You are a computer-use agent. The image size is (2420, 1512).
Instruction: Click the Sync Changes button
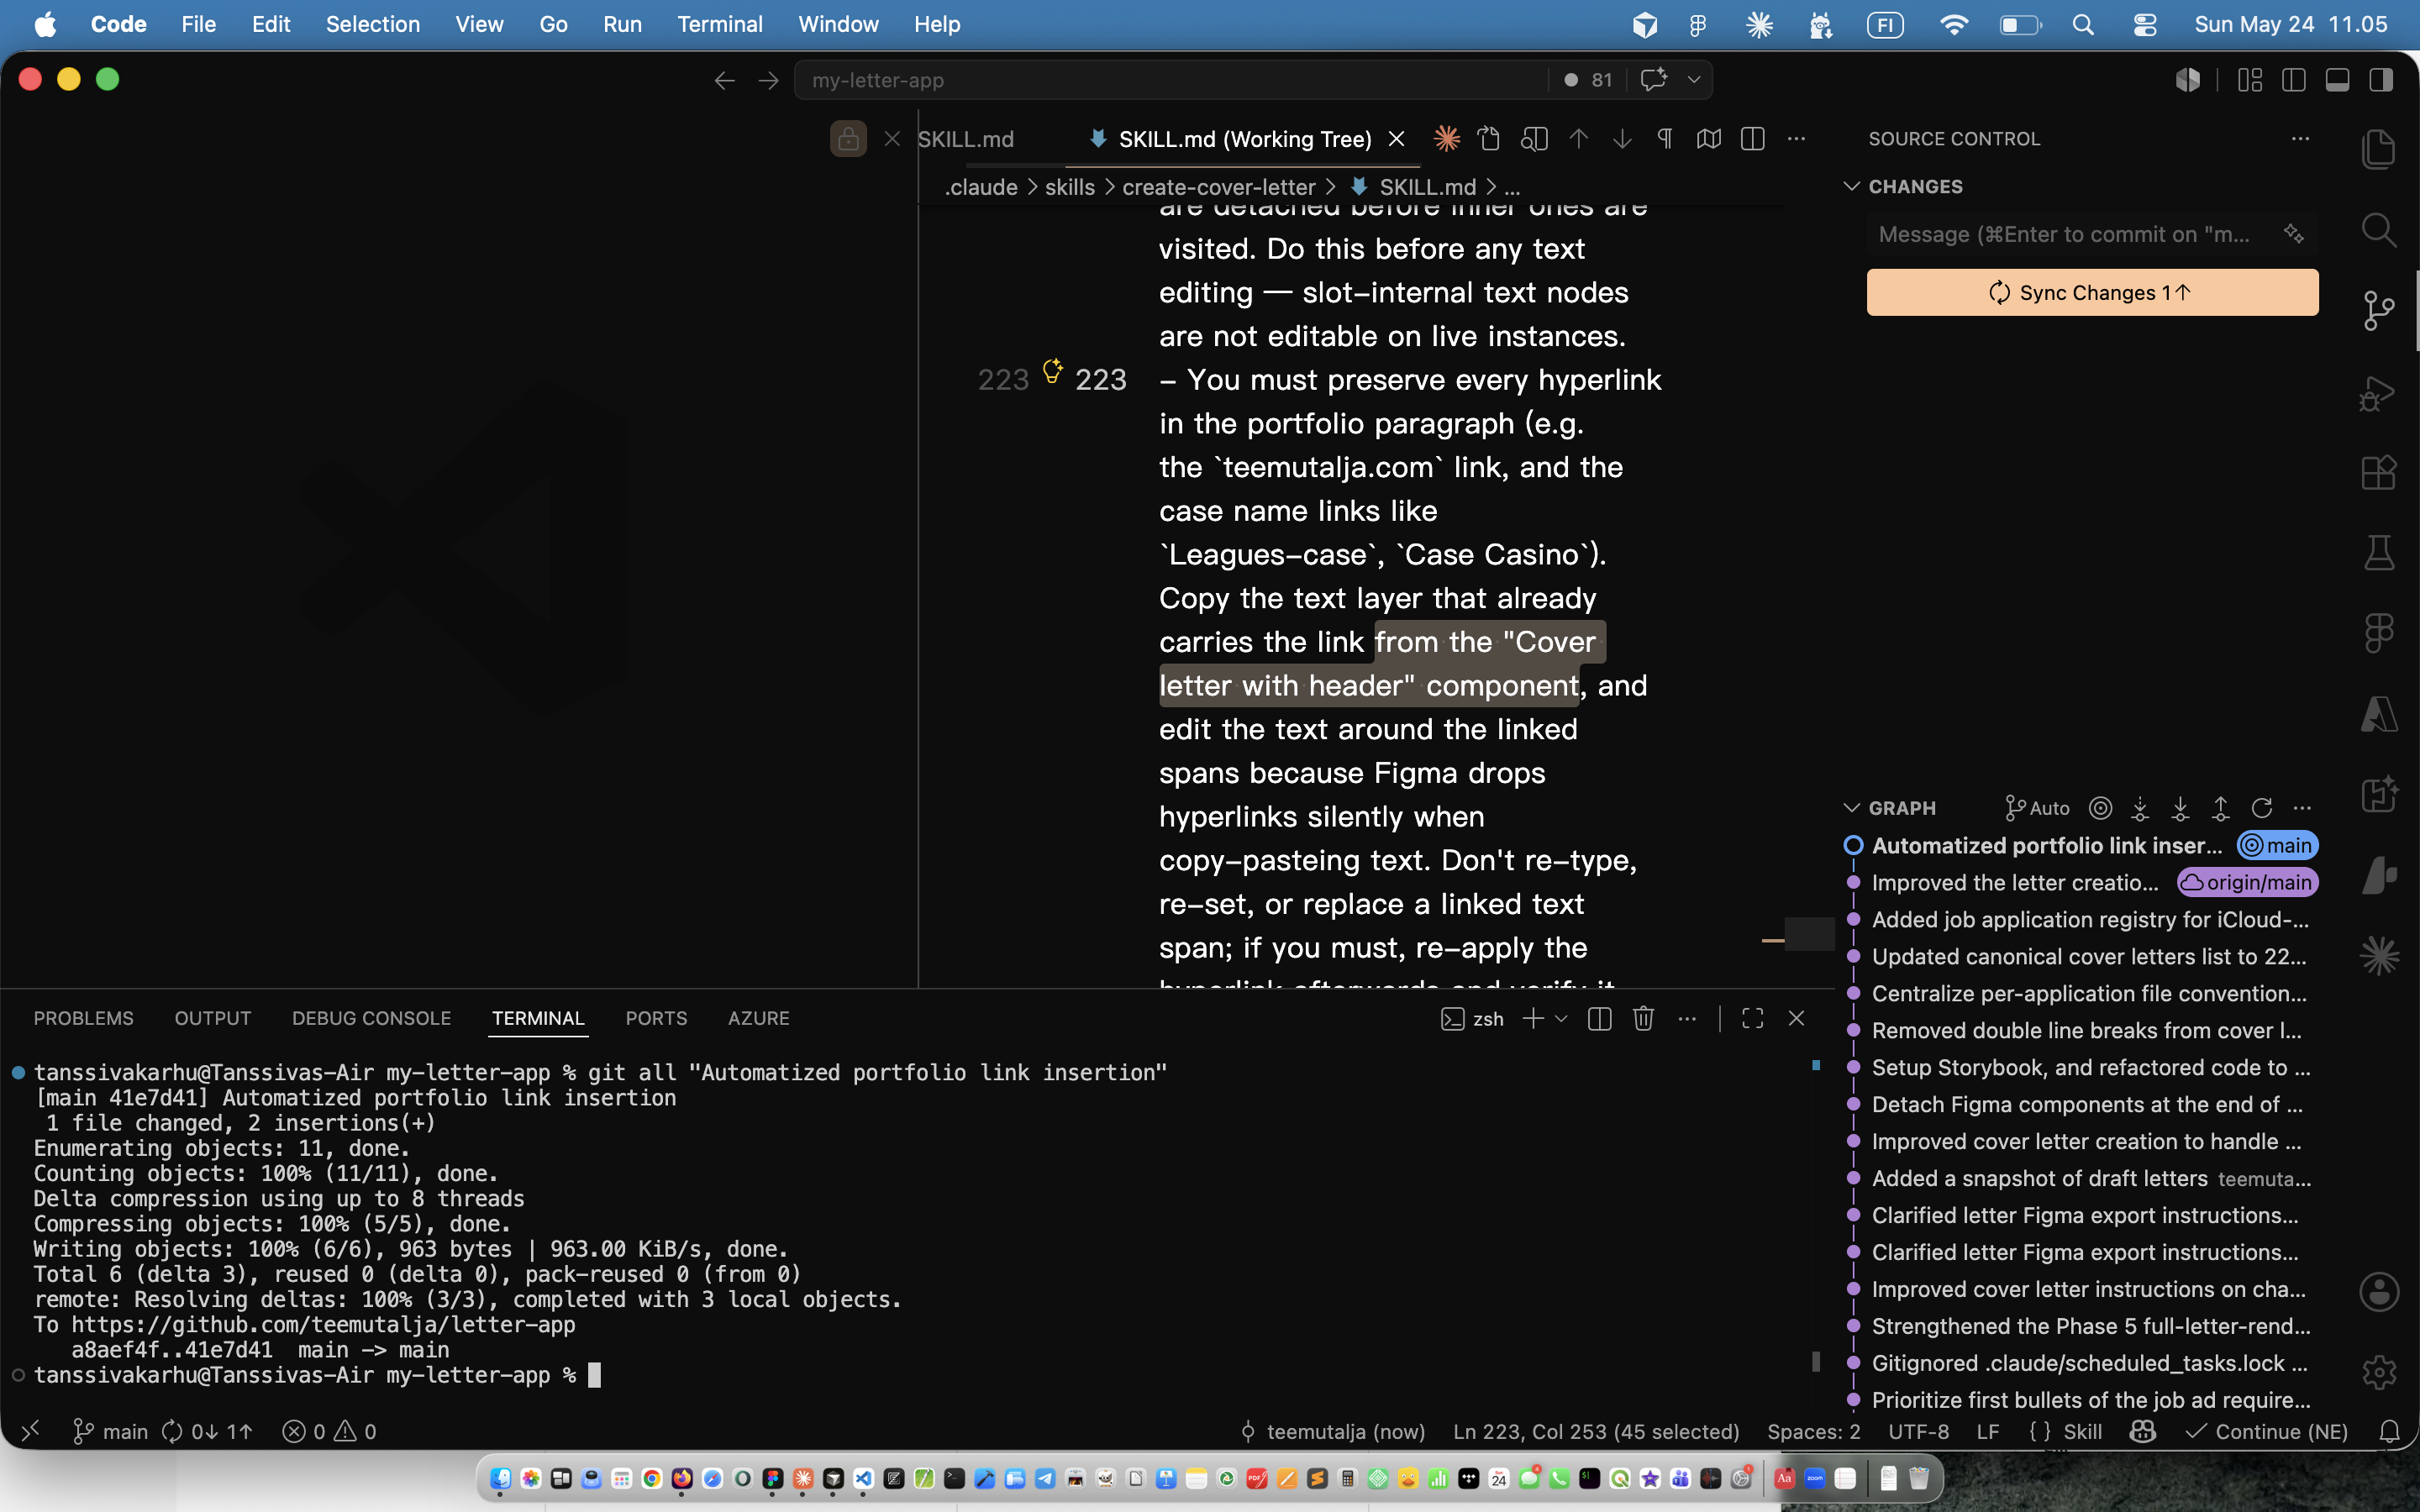(2092, 292)
